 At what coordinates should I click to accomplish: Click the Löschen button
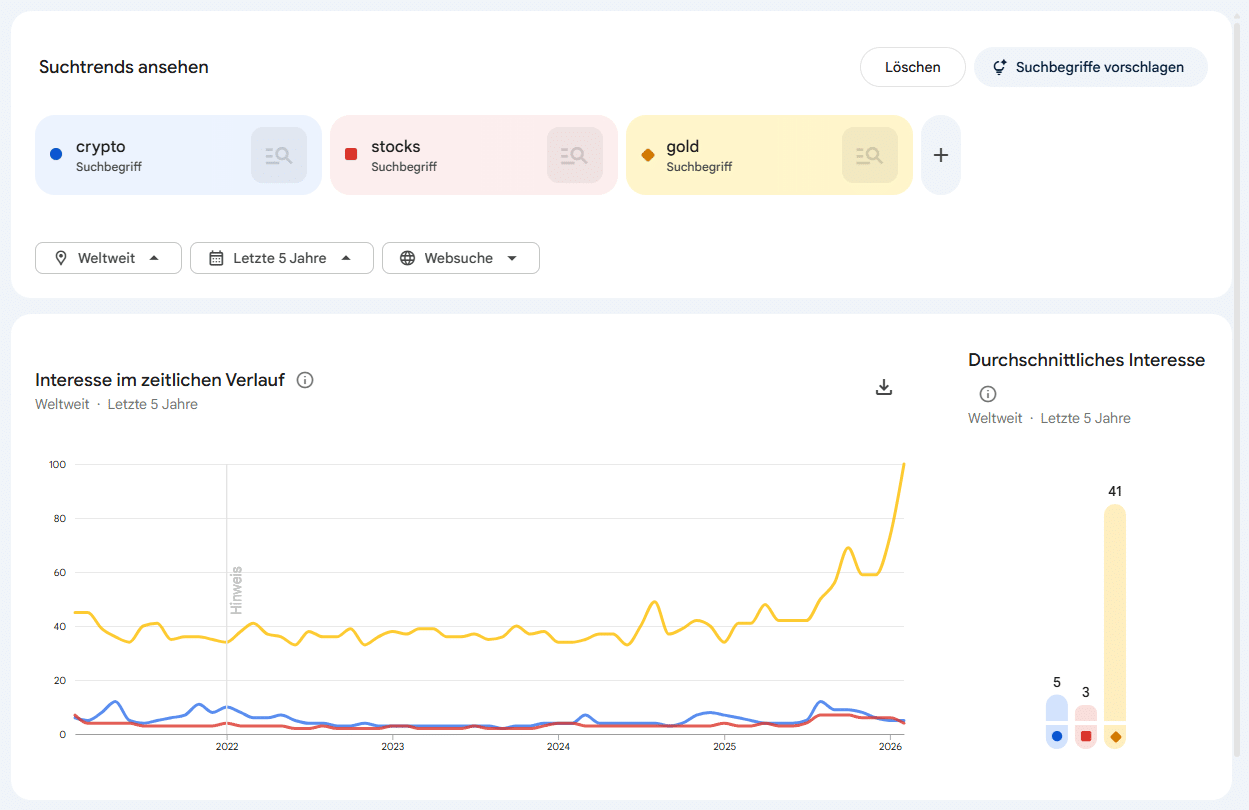[x=912, y=66]
